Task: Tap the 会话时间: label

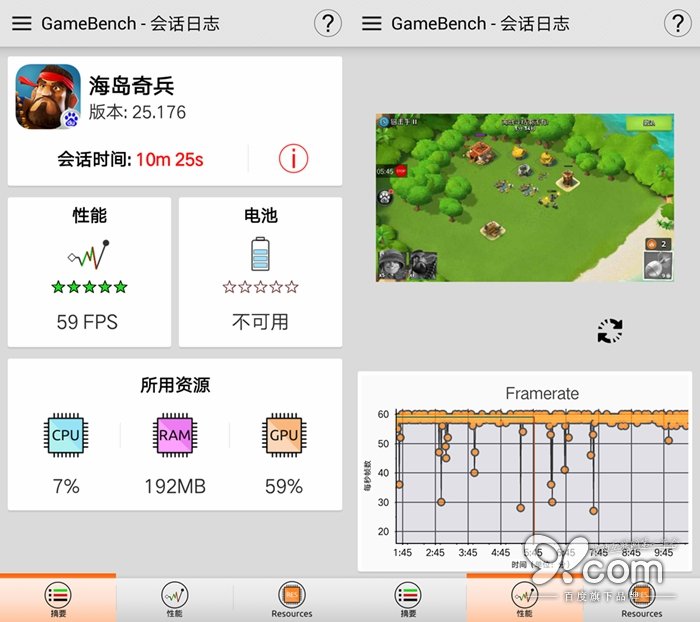Action: click(x=94, y=159)
